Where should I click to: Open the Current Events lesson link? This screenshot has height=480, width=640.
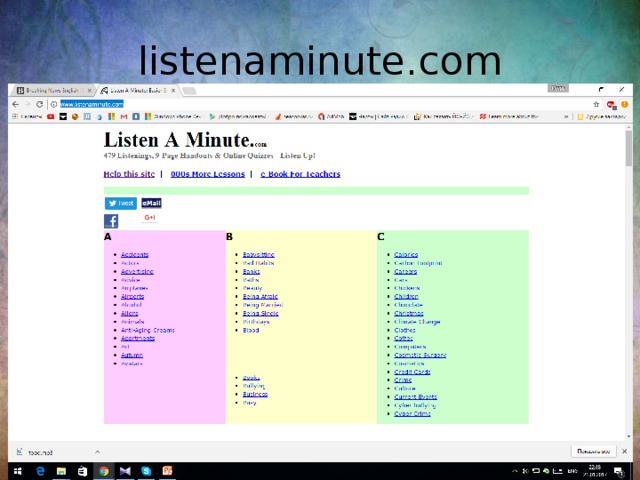(x=416, y=397)
